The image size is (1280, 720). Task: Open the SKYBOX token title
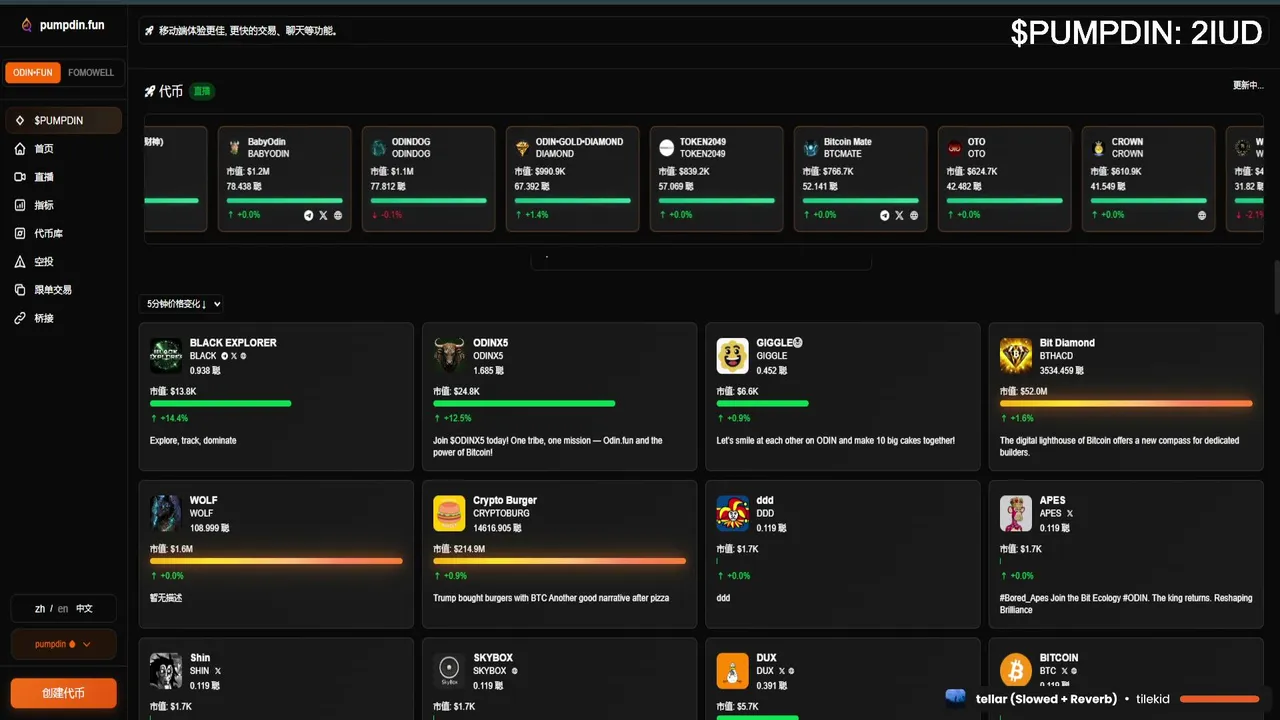(x=492, y=658)
